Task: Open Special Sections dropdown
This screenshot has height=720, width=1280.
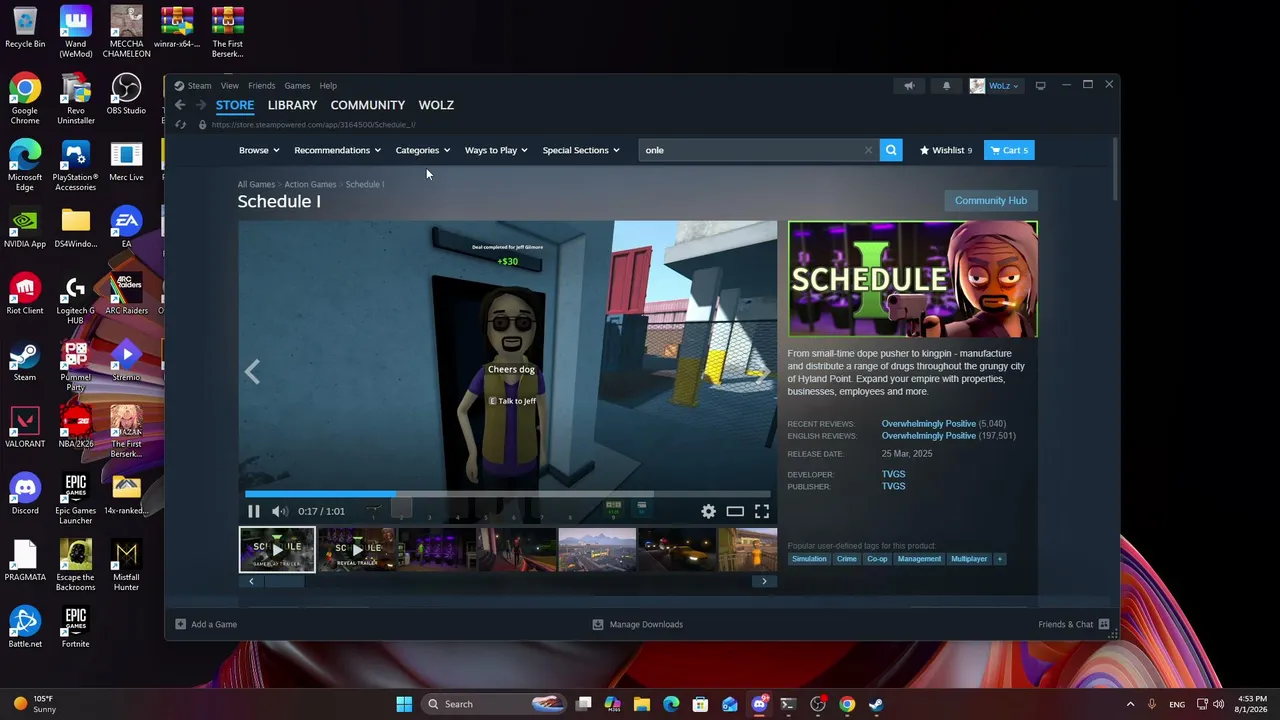Action: (580, 150)
